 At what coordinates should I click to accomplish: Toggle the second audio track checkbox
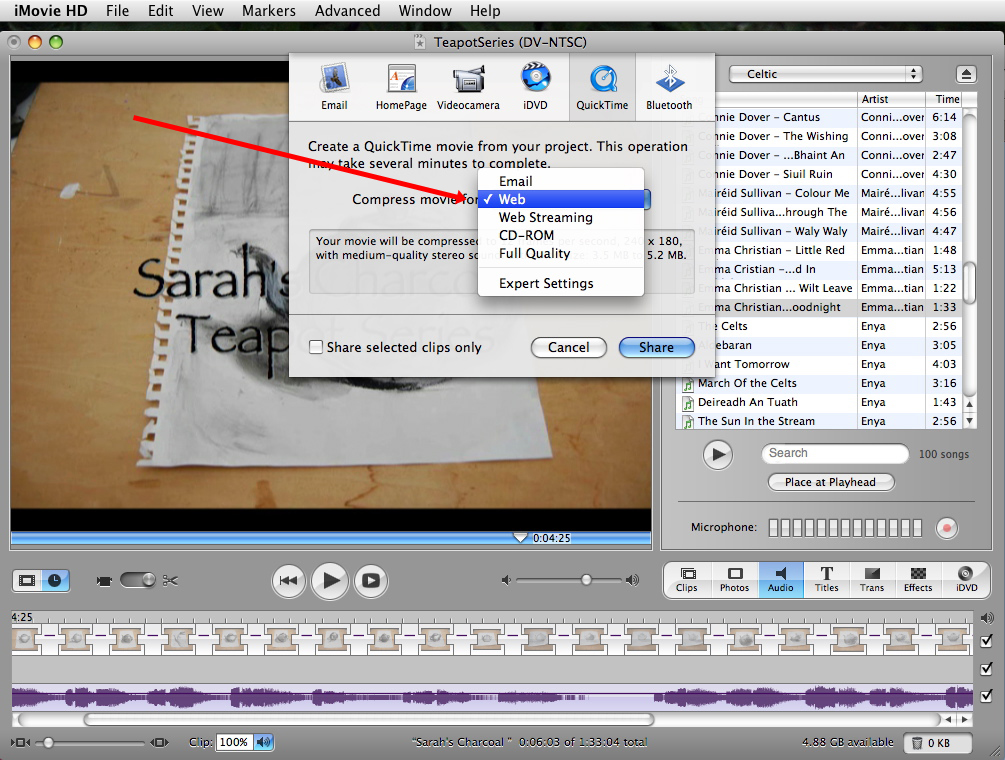(986, 696)
